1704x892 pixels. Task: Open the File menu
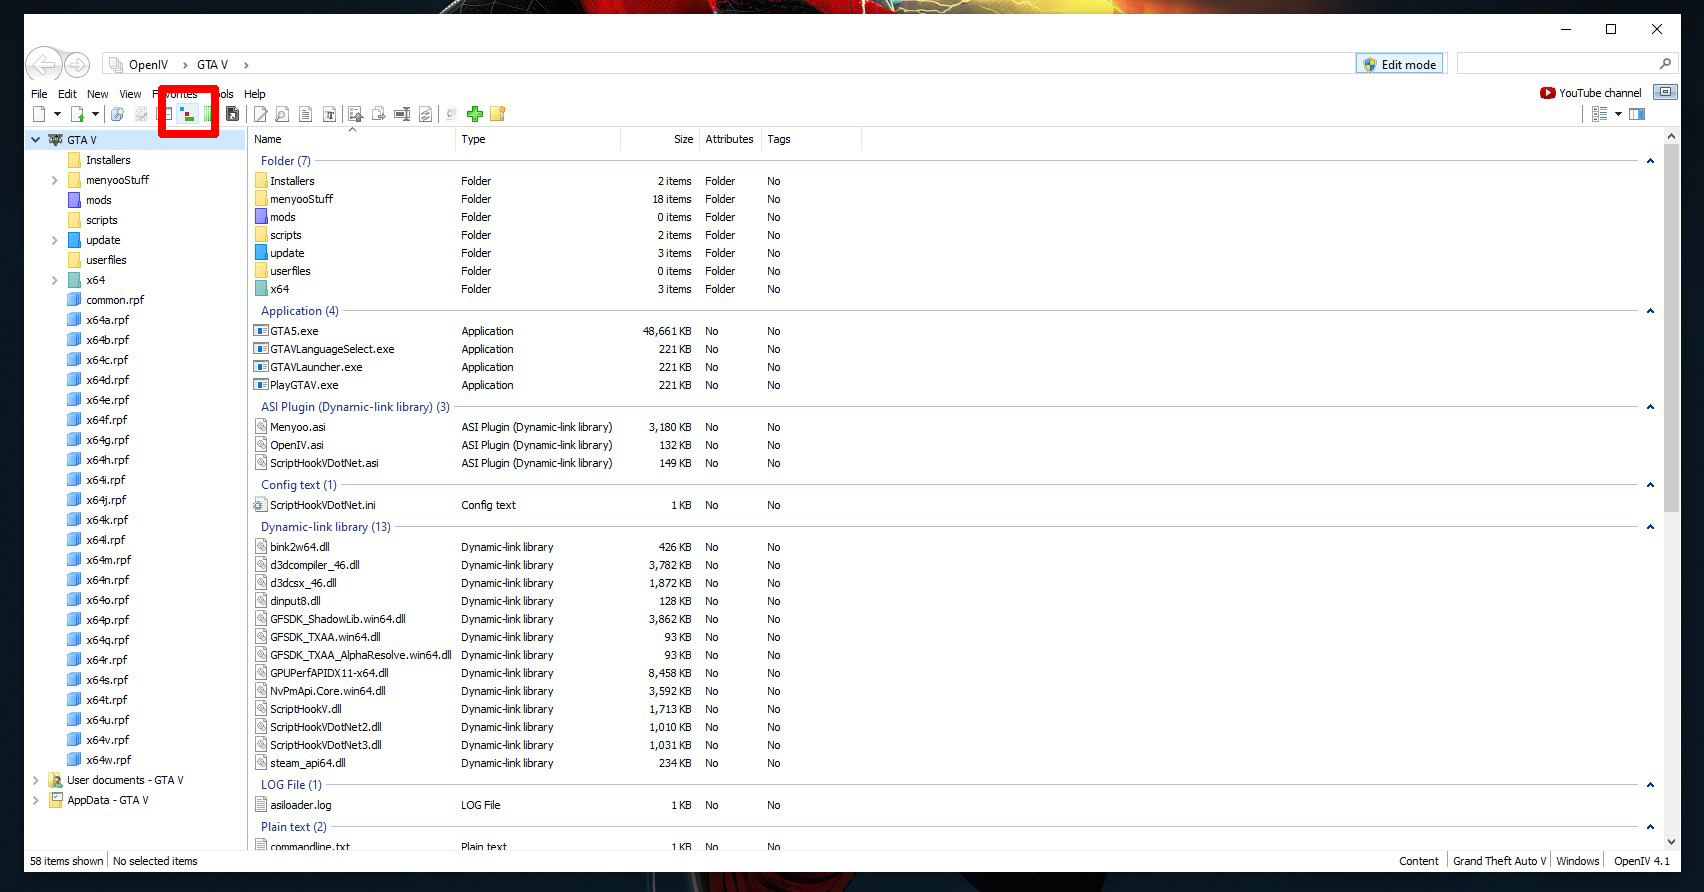tap(39, 94)
